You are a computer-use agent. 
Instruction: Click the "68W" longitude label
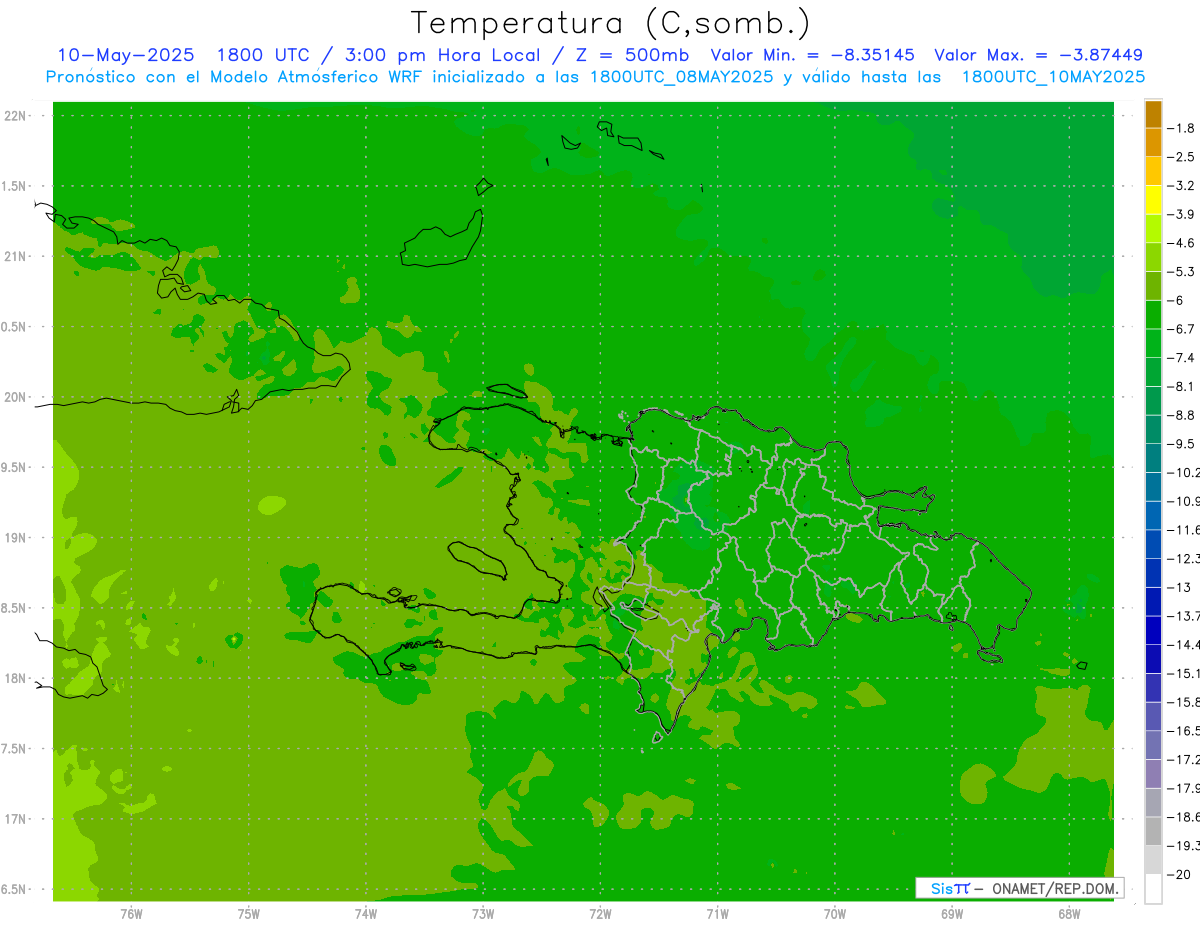[x=1068, y=914]
